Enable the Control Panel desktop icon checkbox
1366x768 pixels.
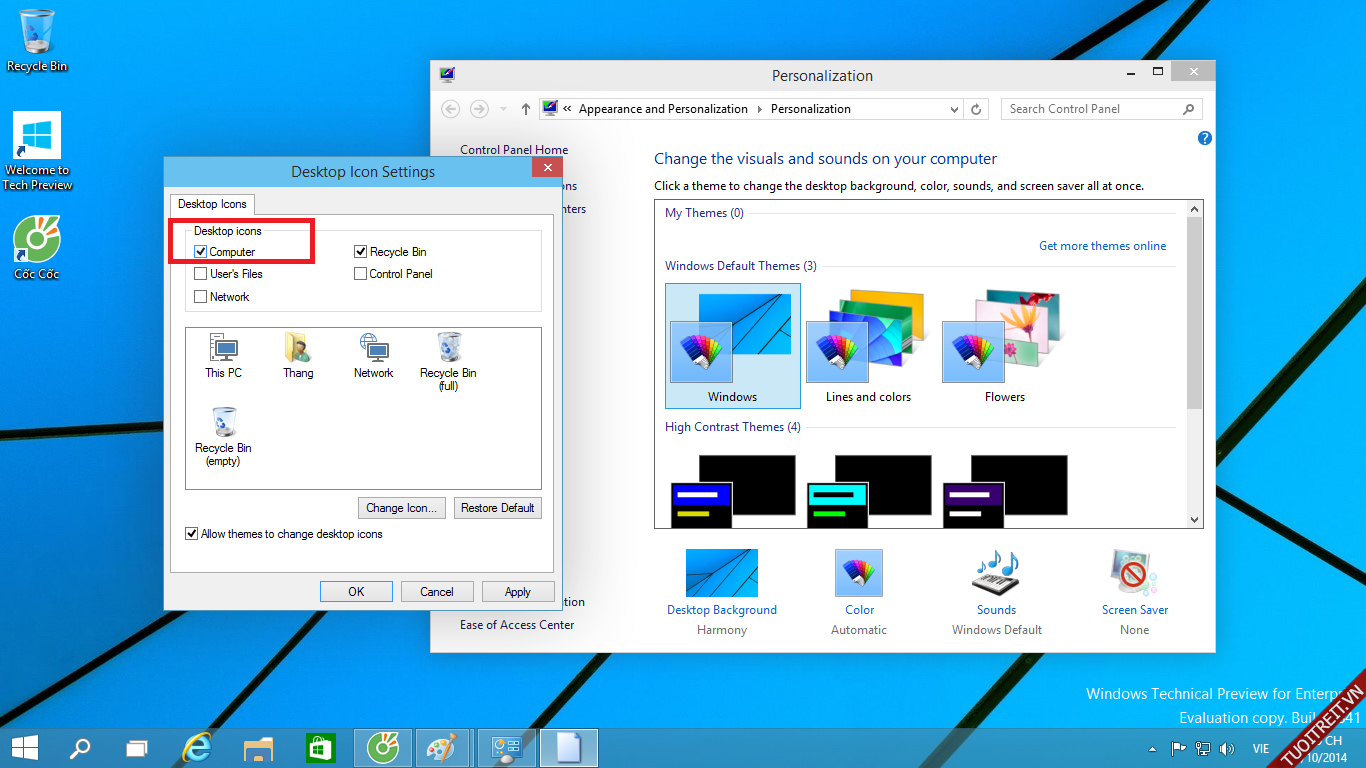click(x=361, y=274)
